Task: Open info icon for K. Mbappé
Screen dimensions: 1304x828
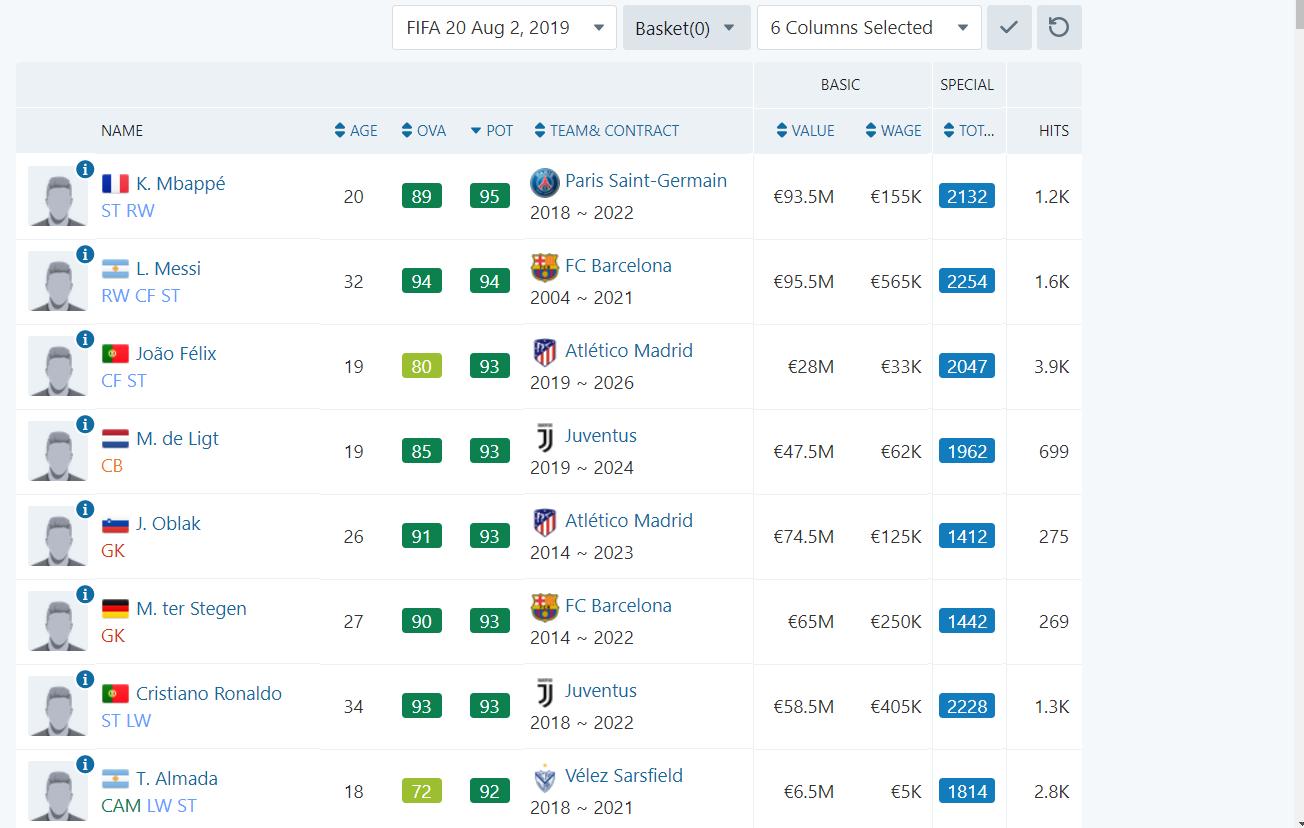Action: (85, 169)
